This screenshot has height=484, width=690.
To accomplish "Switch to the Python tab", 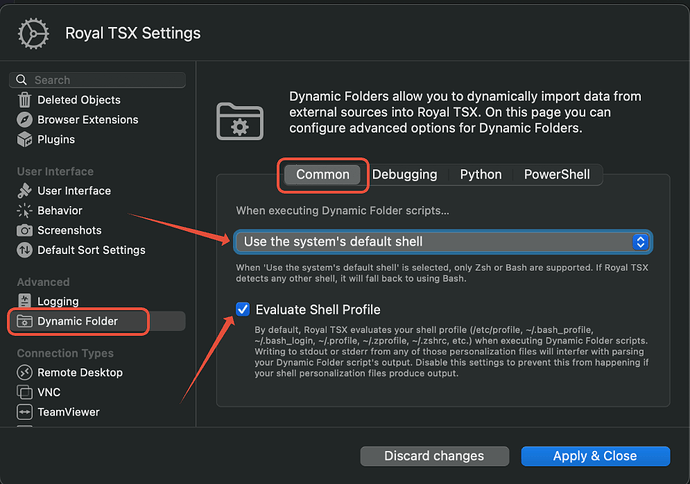I will coord(480,174).
